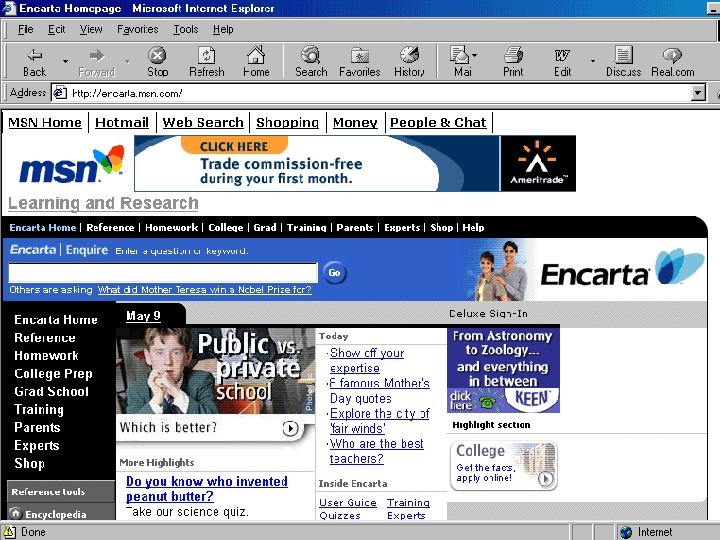Viewport: 720px width, 540px height.
Task: Click the arrow next to Which is better?
Action: [290, 428]
